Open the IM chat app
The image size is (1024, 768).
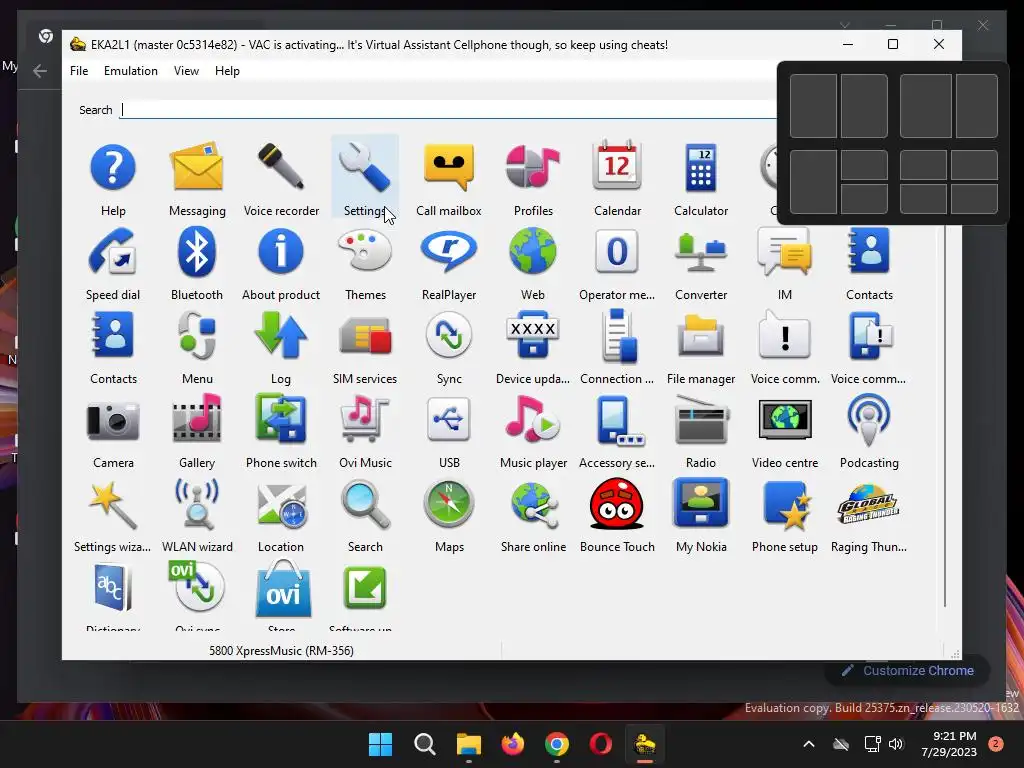click(x=785, y=252)
